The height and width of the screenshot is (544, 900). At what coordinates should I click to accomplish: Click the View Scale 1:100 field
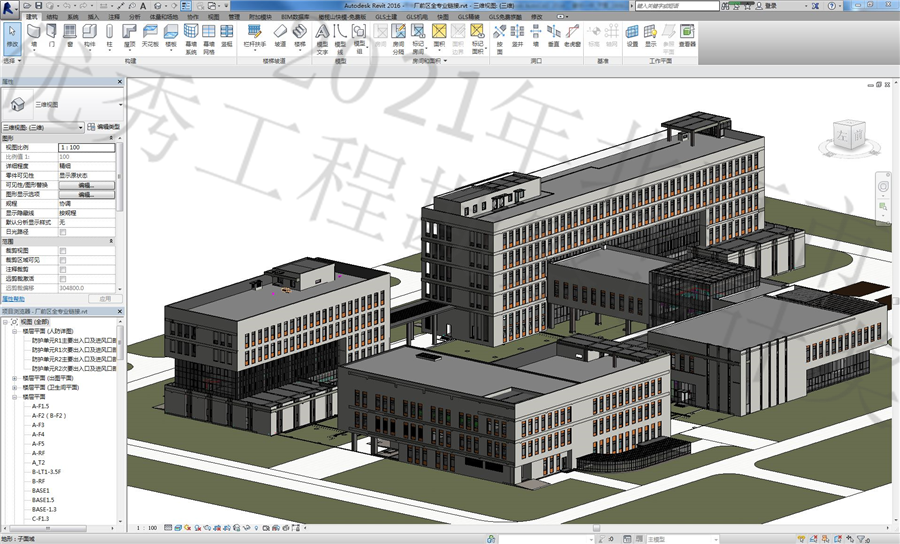click(87, 147)
